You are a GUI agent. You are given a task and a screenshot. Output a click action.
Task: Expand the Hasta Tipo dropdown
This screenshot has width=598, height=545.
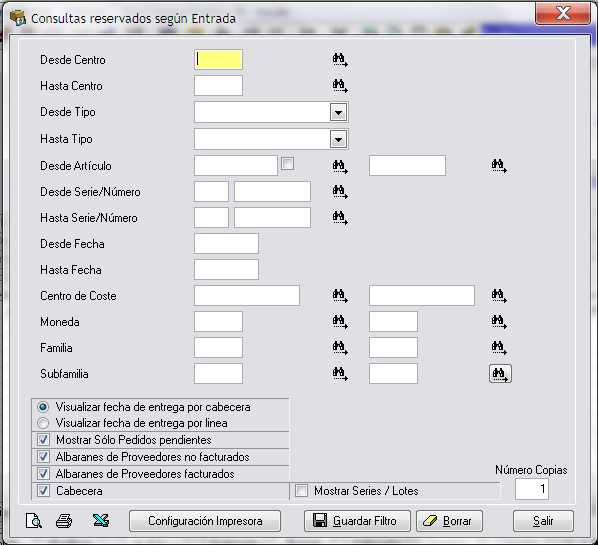tap(338, 139)
